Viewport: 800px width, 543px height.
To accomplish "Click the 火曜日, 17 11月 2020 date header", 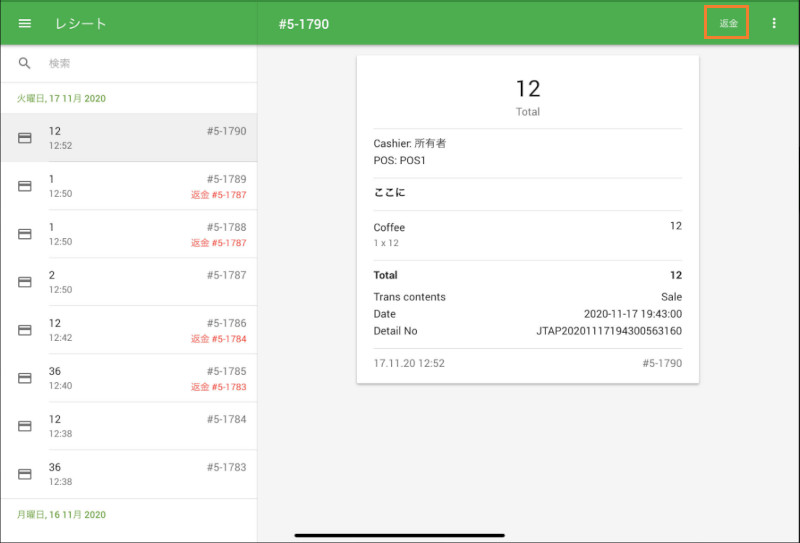I will pos(61,98).
